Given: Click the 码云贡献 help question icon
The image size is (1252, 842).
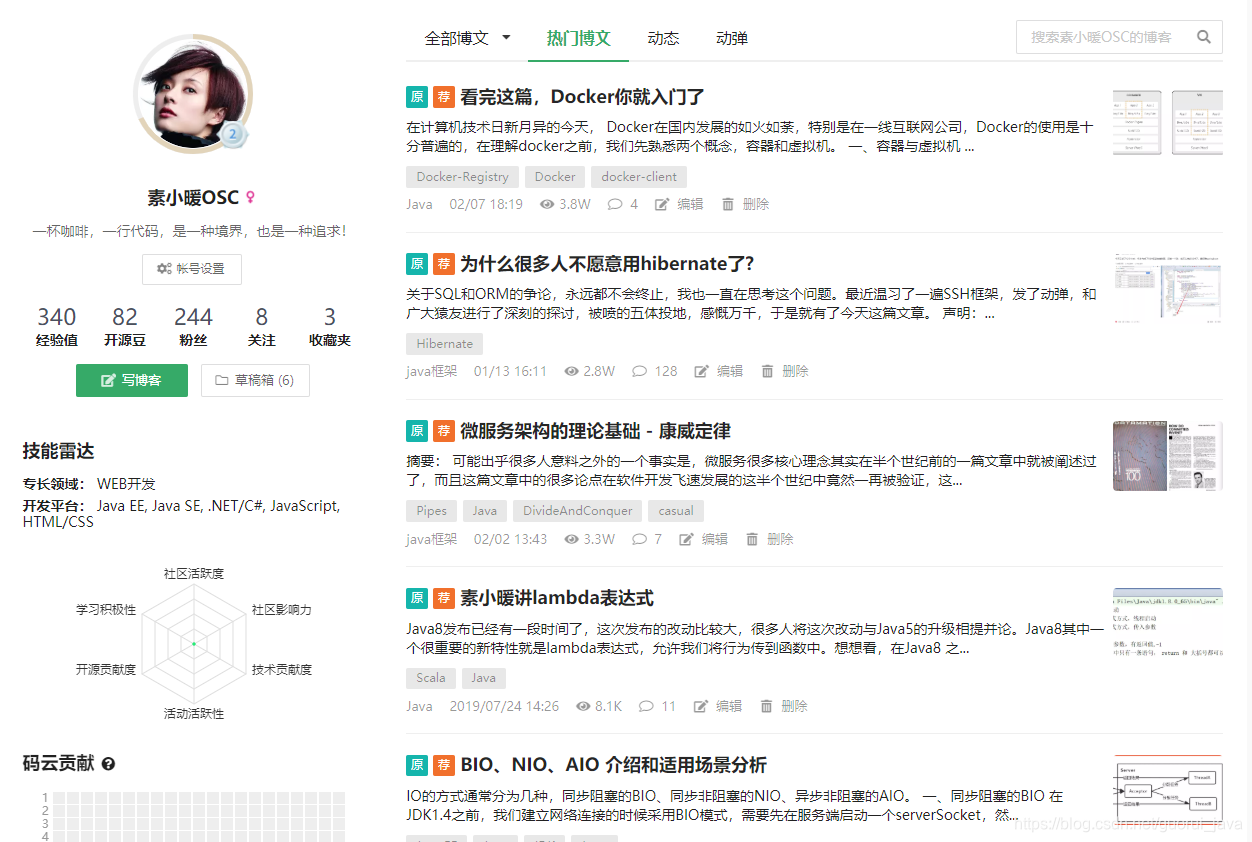Looking at the screenshot, I should 108,764.
